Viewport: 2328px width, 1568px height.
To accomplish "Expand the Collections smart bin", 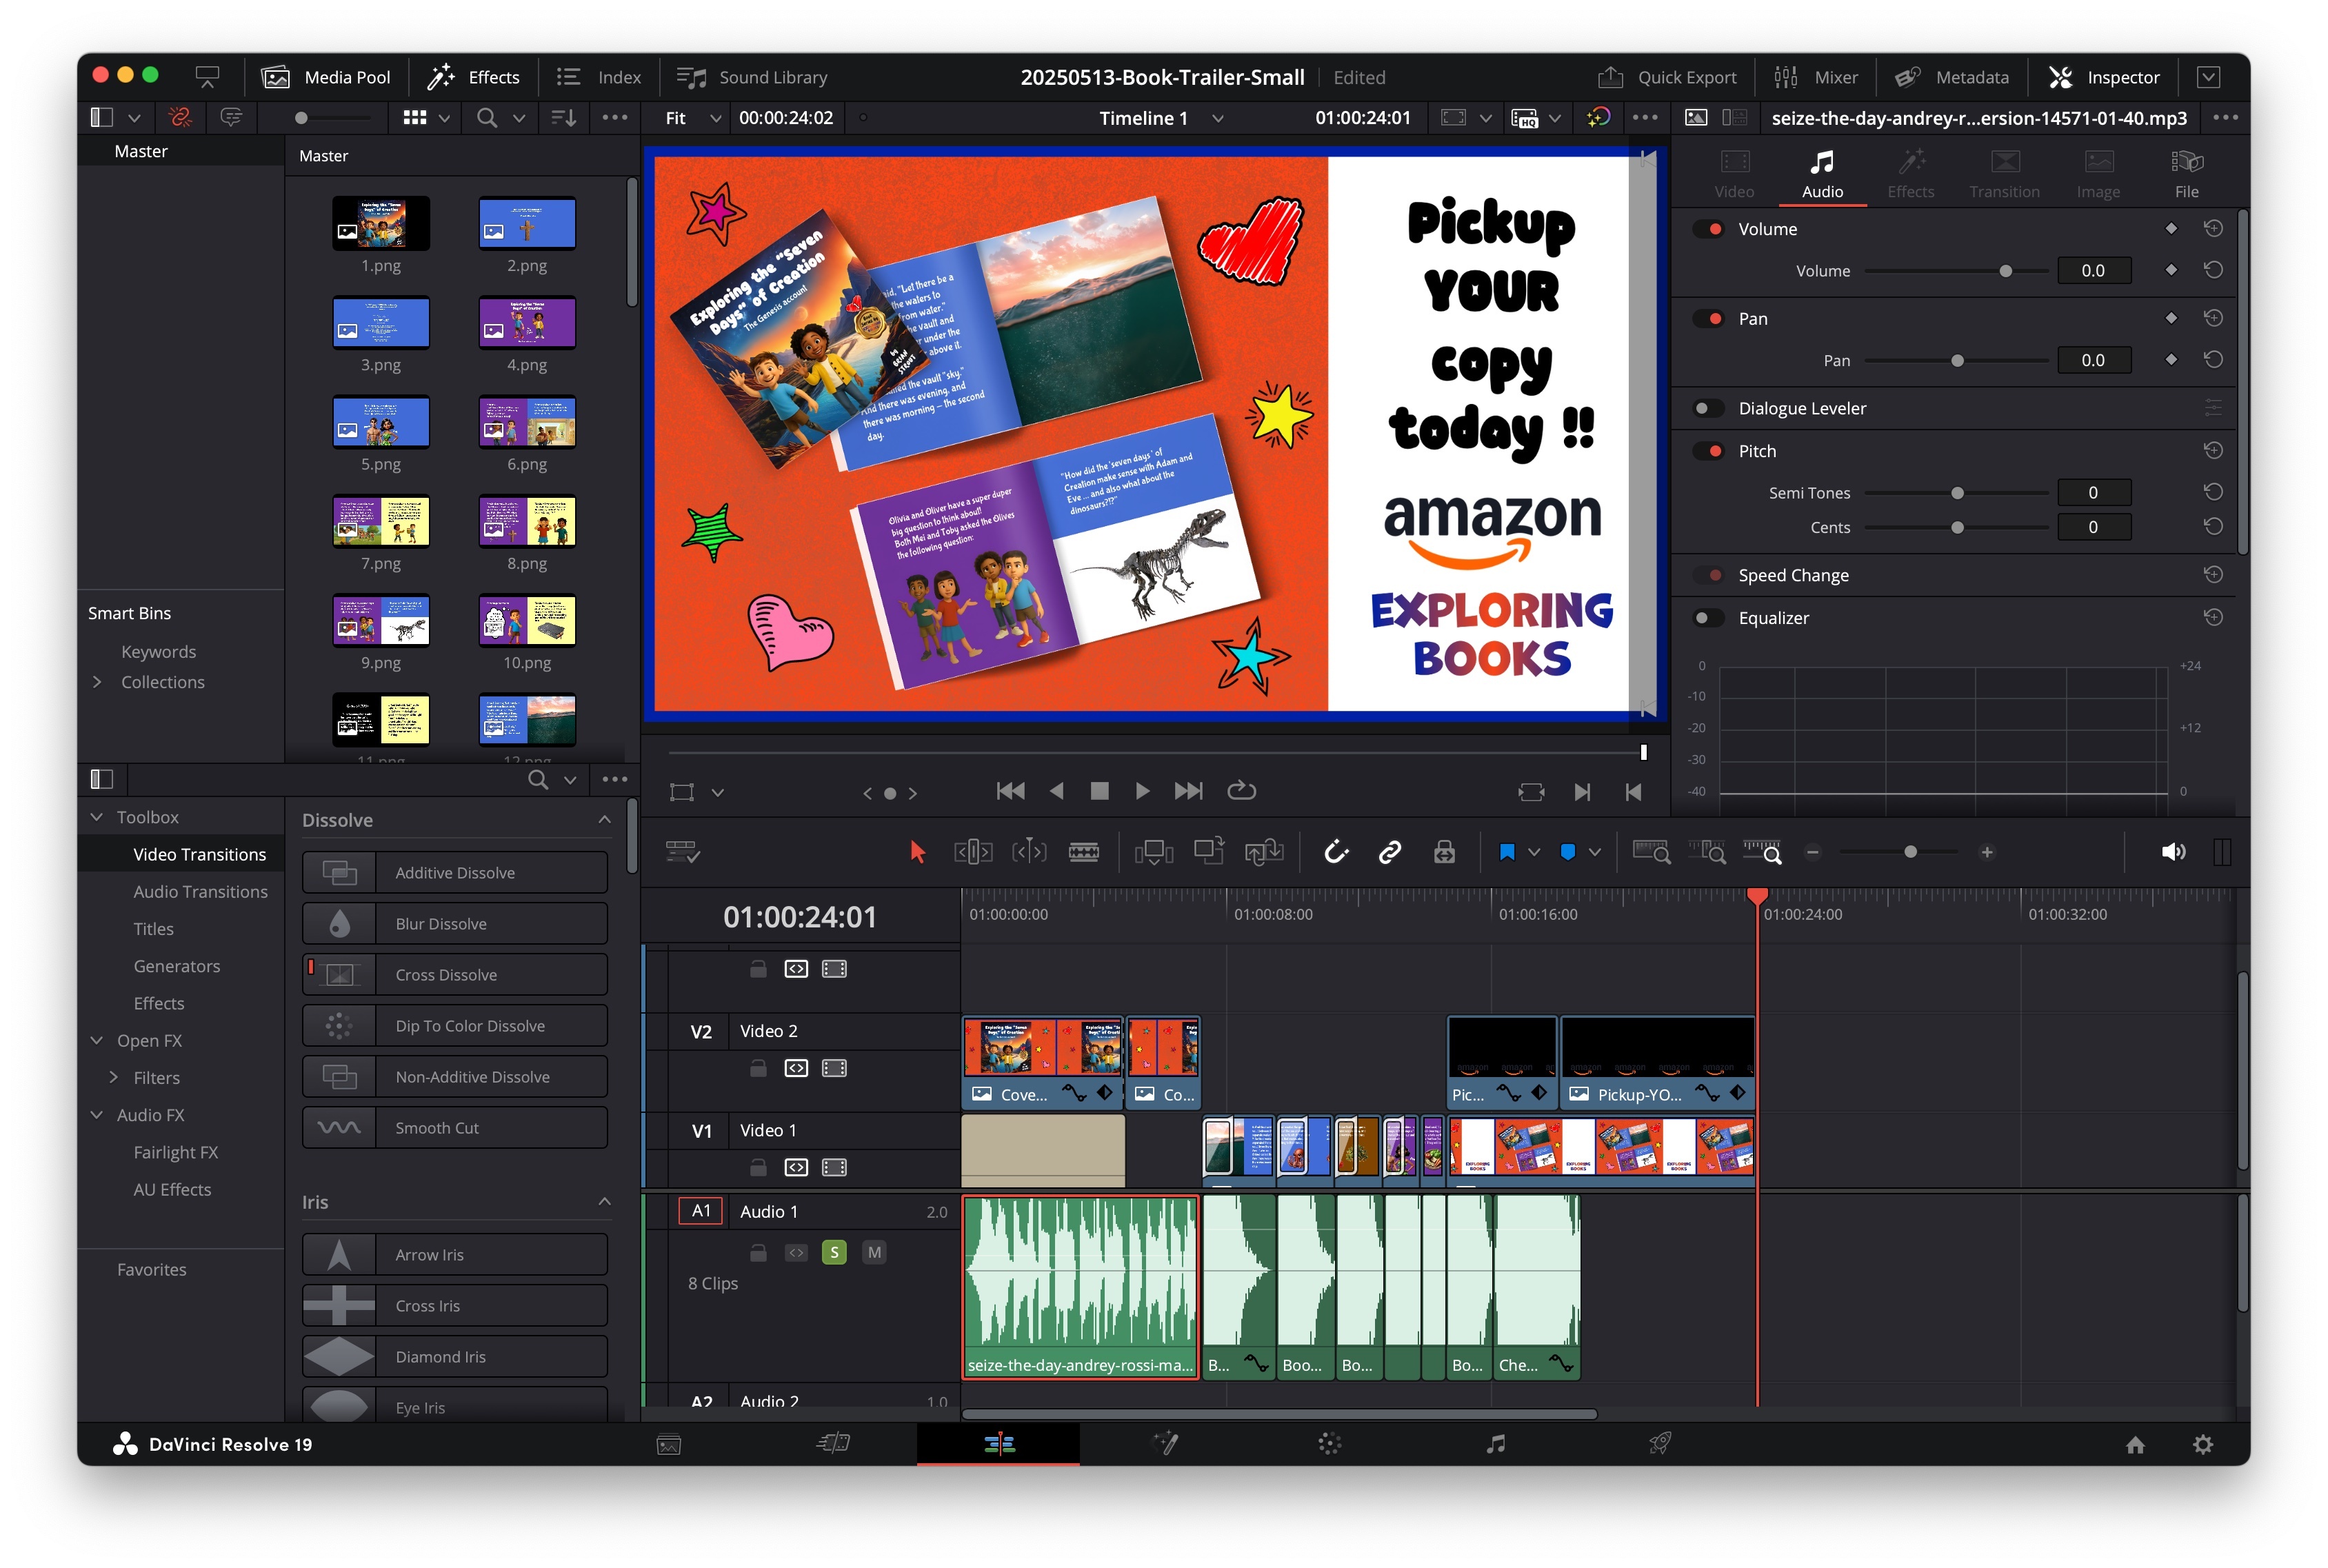I will [97, 682].
